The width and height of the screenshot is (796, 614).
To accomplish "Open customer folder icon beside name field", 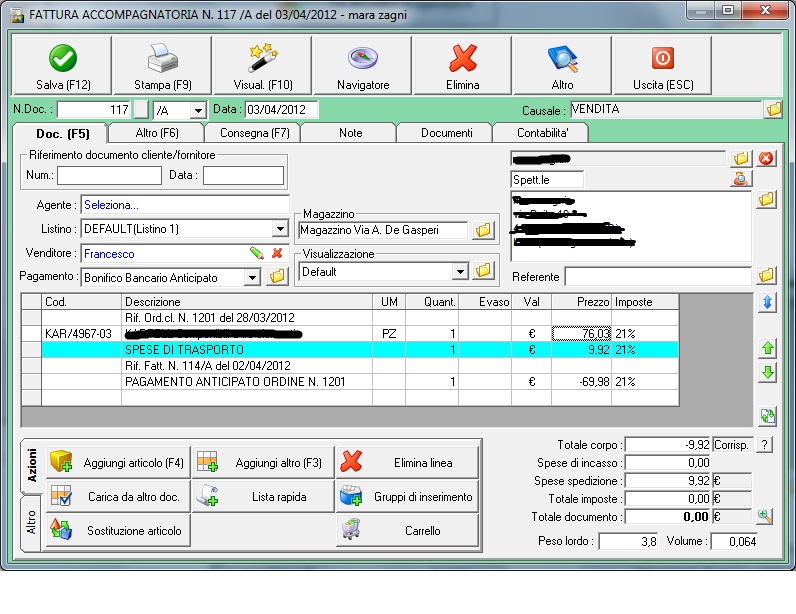I will coord(741,158).
